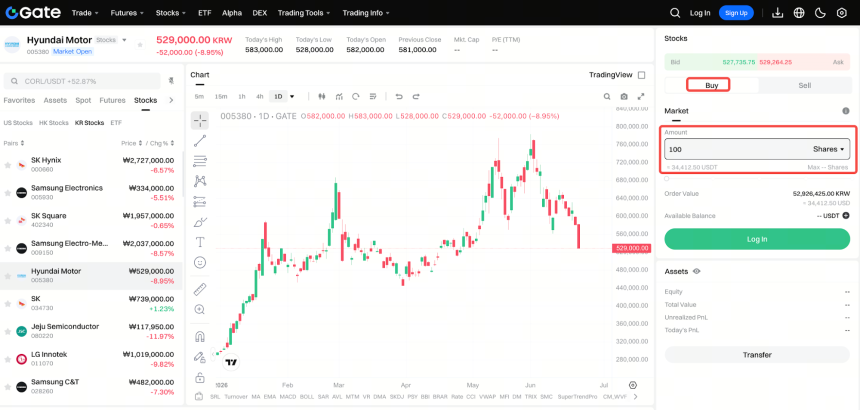860x410 pixels.
Task: Open the Futures dropdown menu
Action: [x=127, y=13]
